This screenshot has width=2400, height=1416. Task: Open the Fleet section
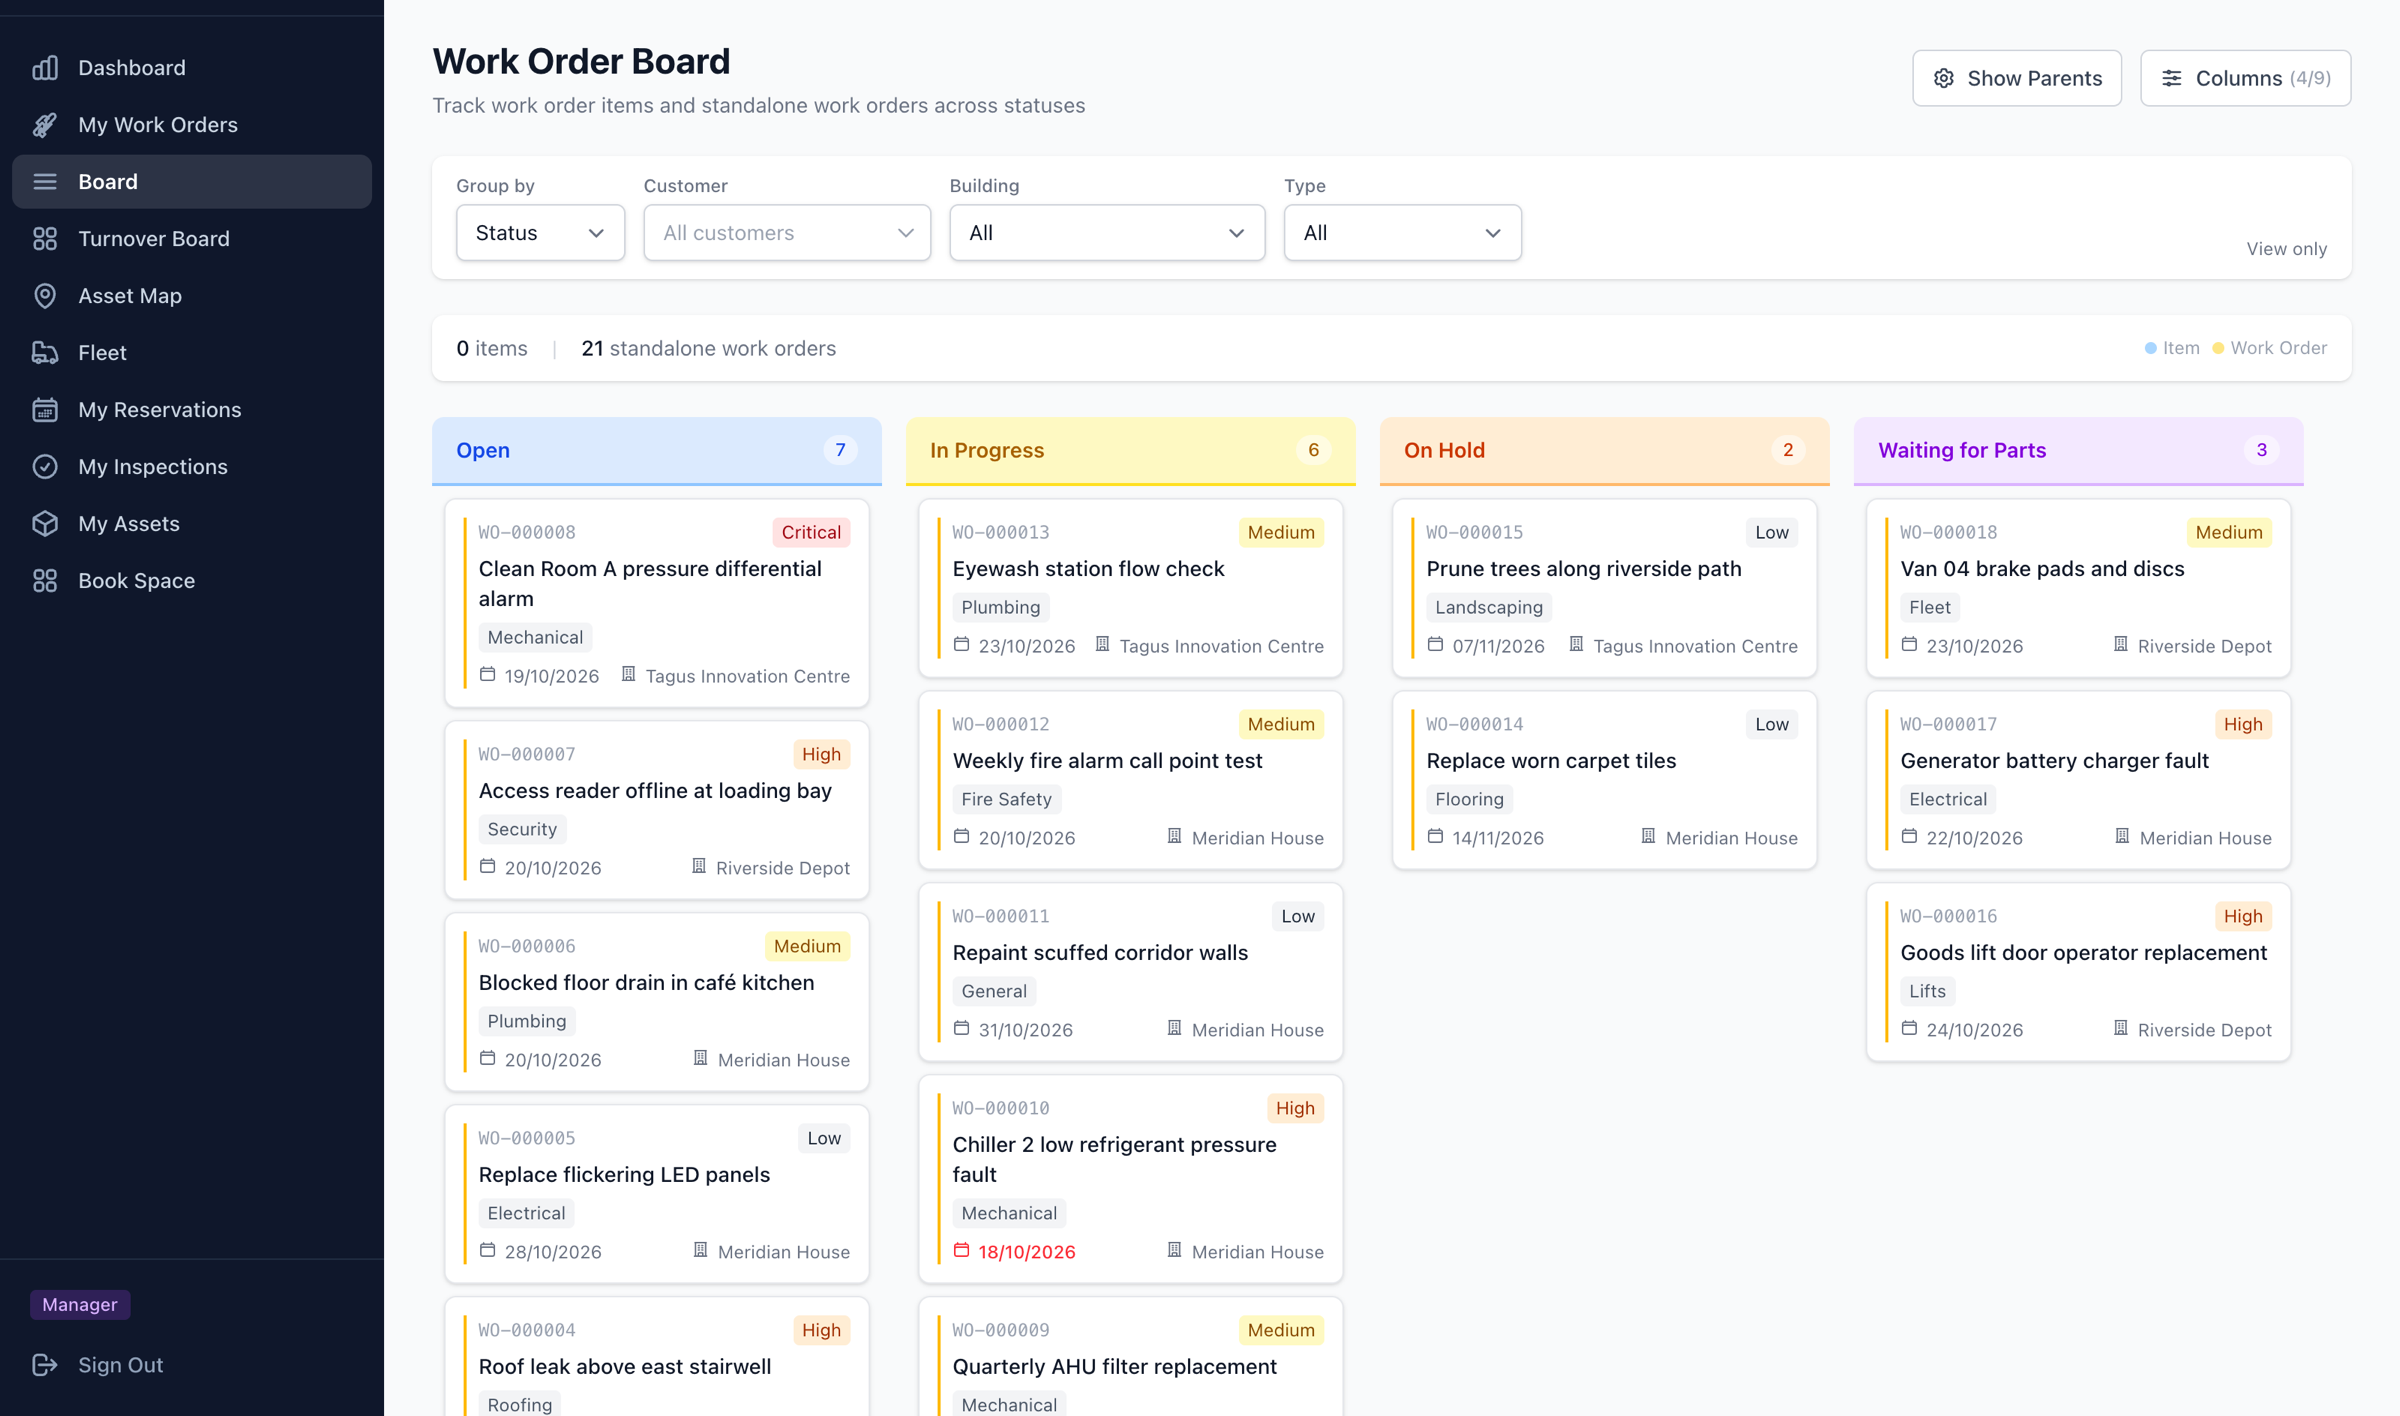[x=192, y=353]
